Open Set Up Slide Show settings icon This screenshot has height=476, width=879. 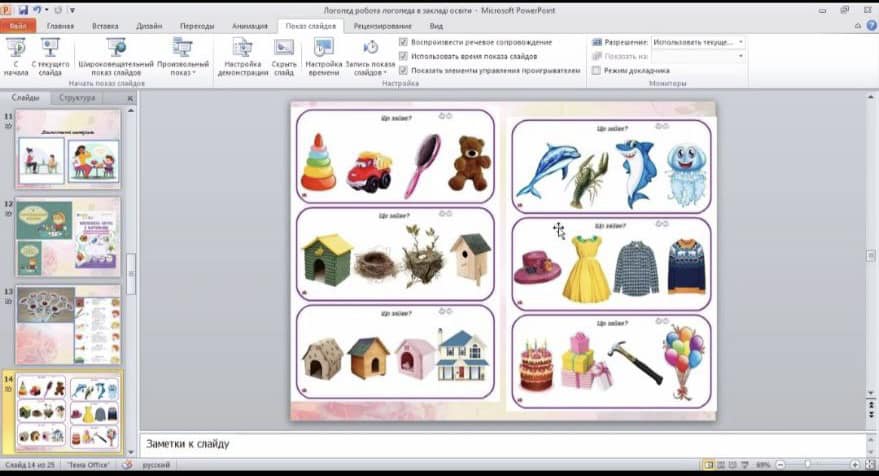point(242,50)
